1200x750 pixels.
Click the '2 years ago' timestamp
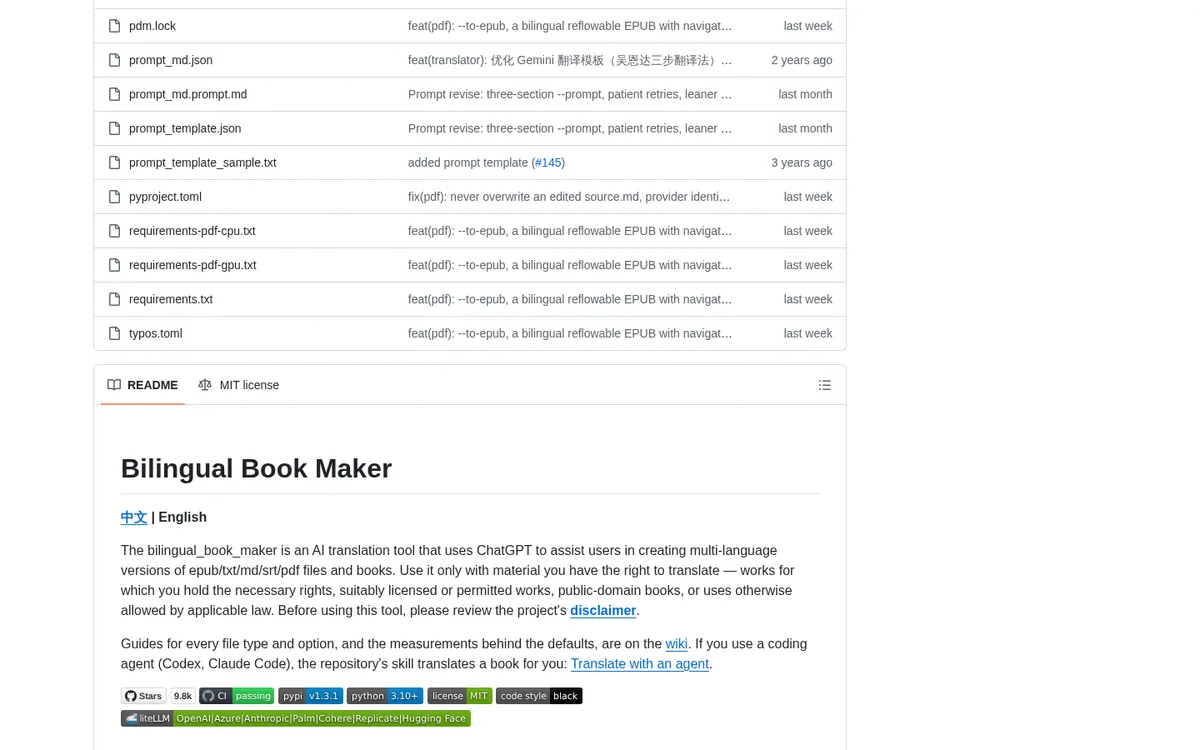point(802,60)
